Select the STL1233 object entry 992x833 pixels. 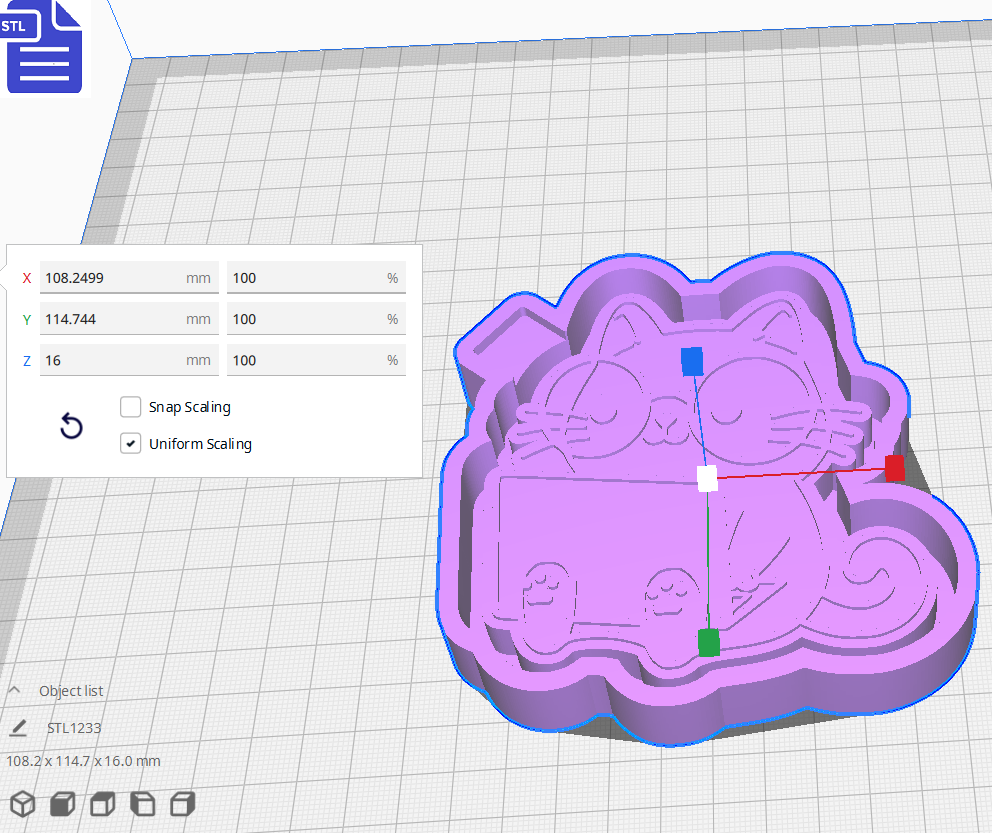click(x=75, y=728)
